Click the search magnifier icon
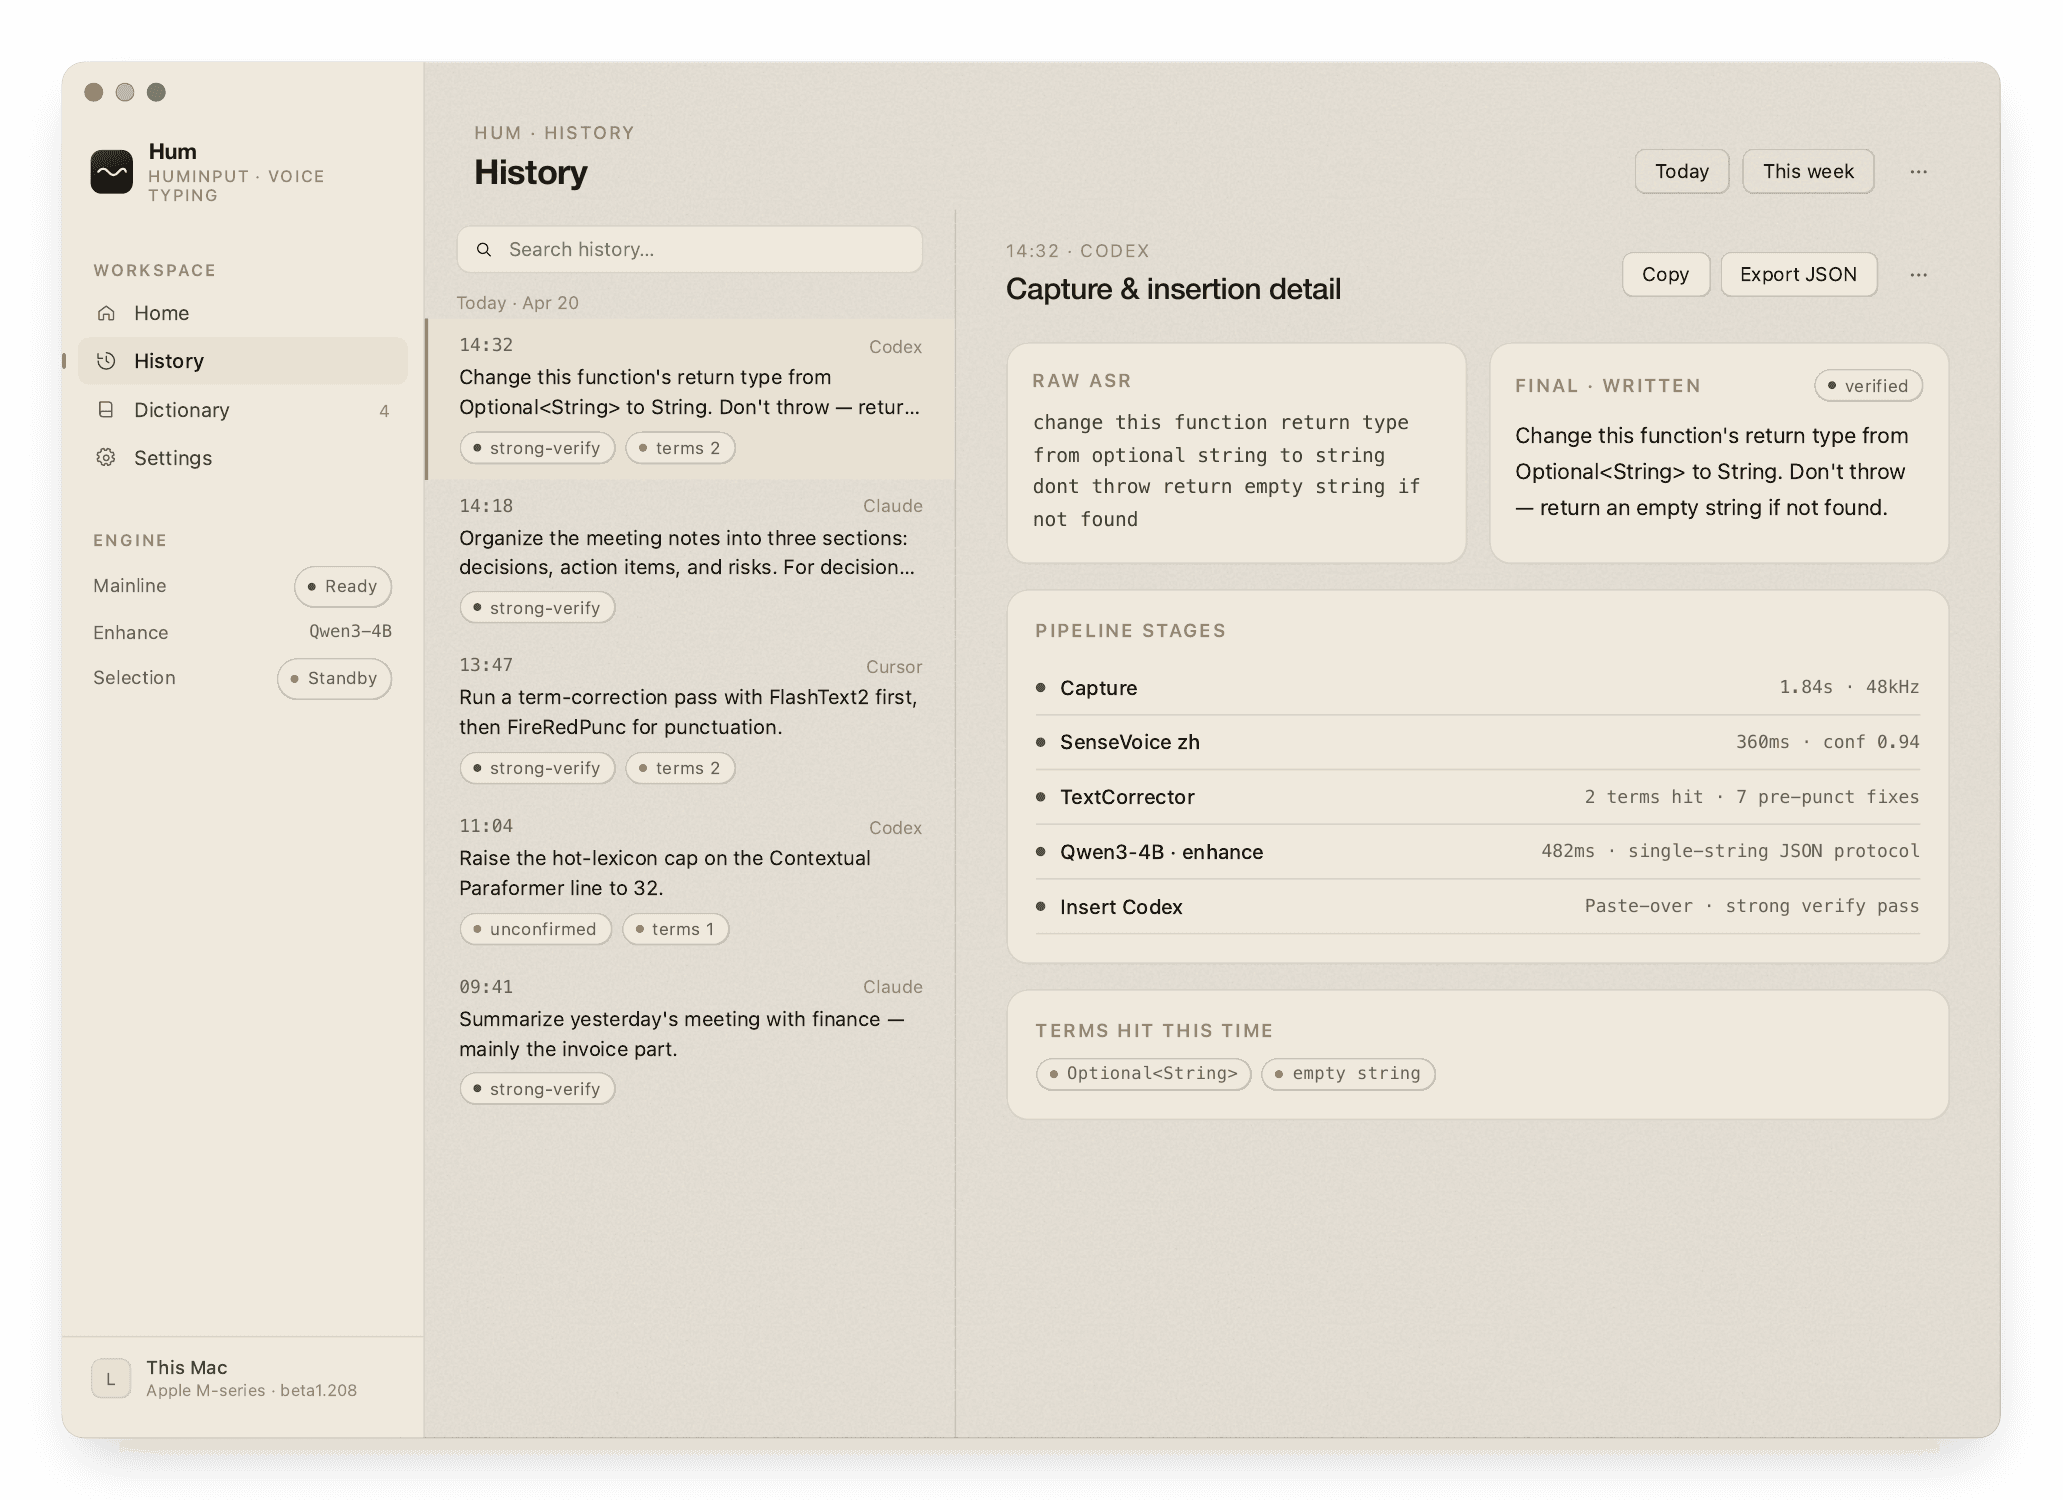This screenshot has width=2063, height=1500. tap(484, 250)
